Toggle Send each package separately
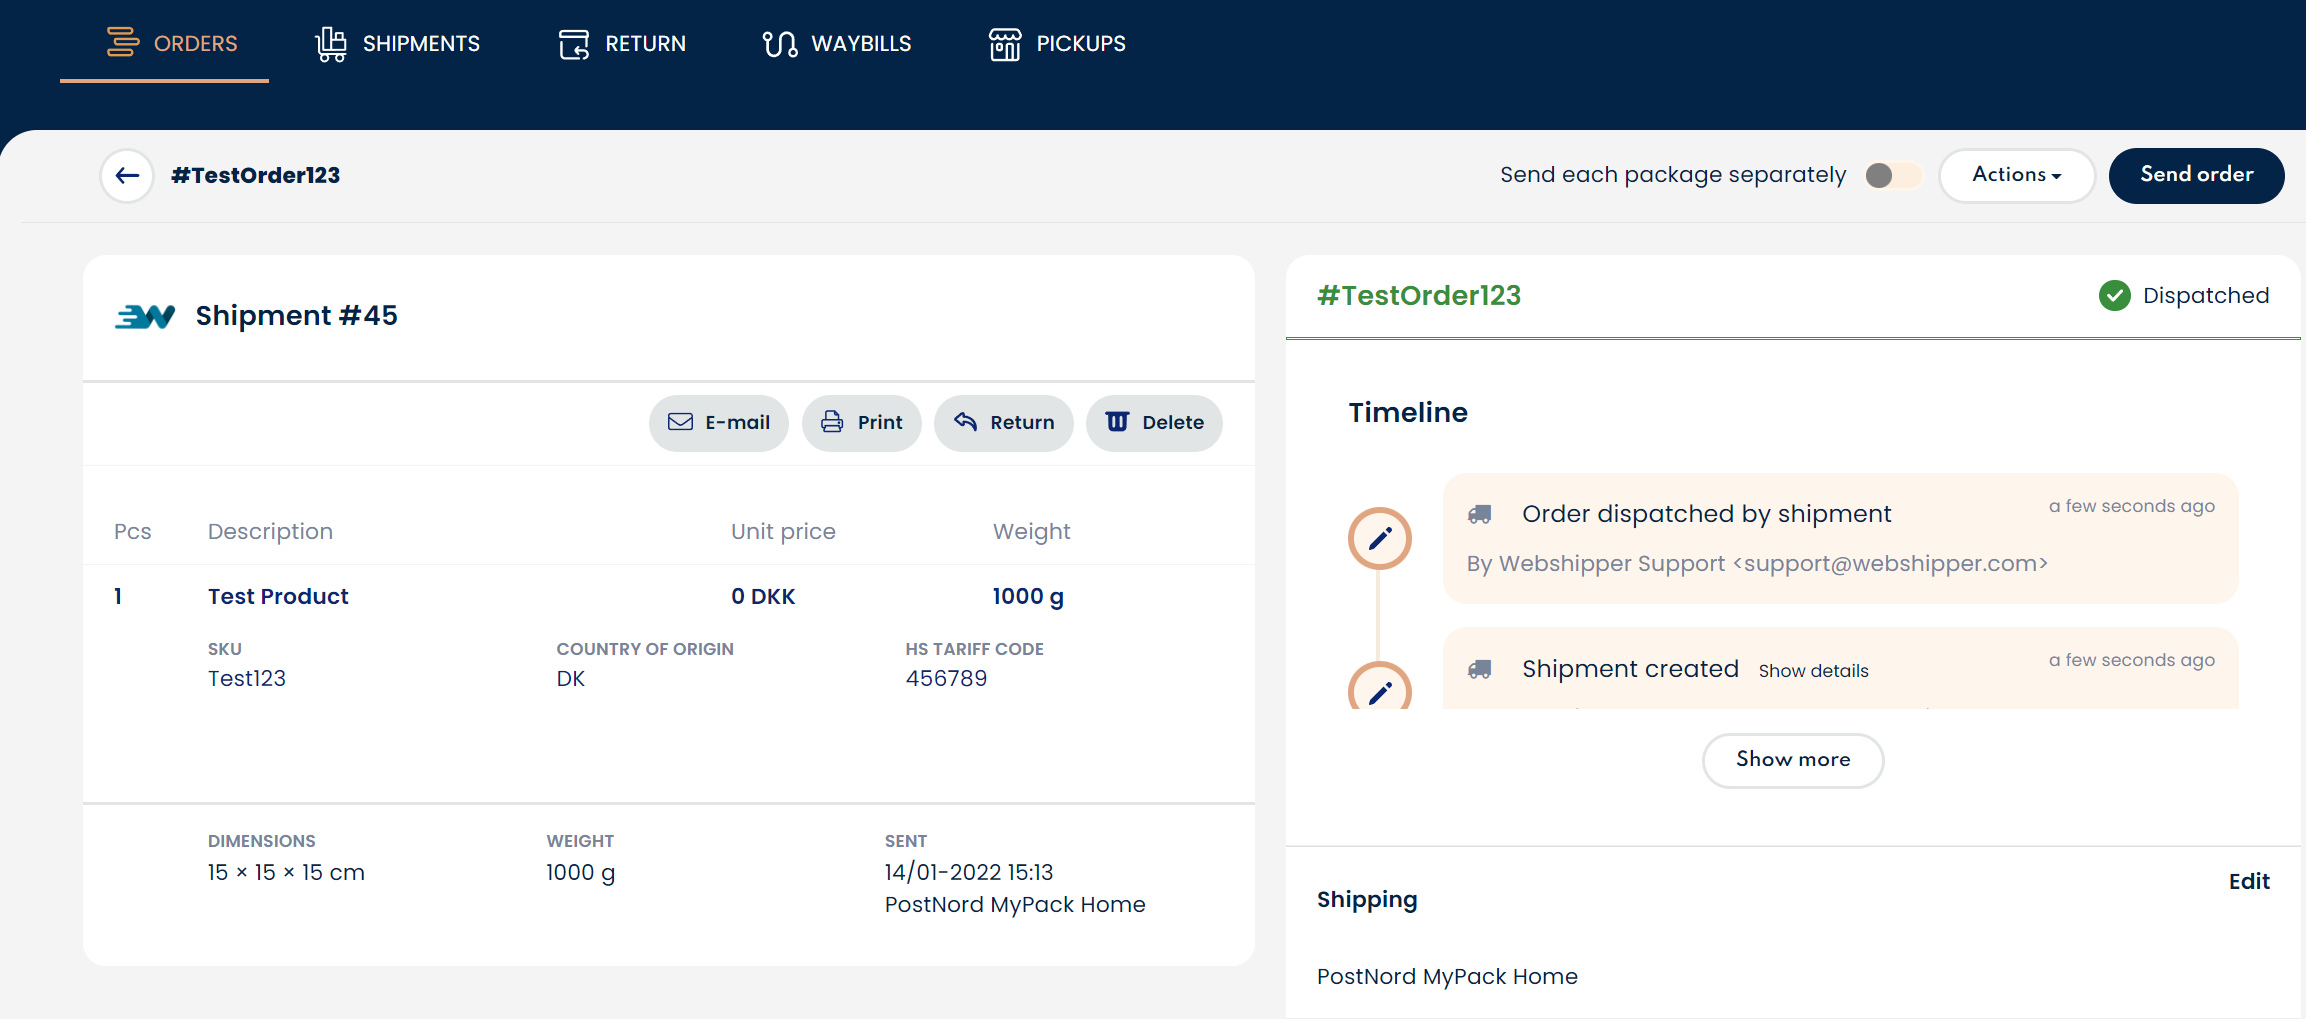 pyautogui.click(x=1893, y=175)
